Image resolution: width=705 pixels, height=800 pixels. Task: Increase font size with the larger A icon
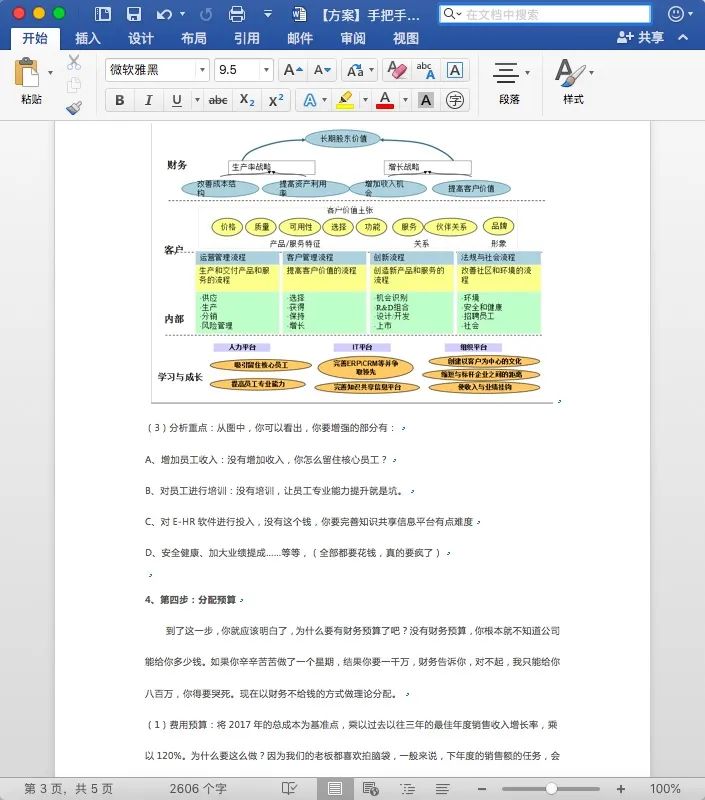click(x=293, y=70)
